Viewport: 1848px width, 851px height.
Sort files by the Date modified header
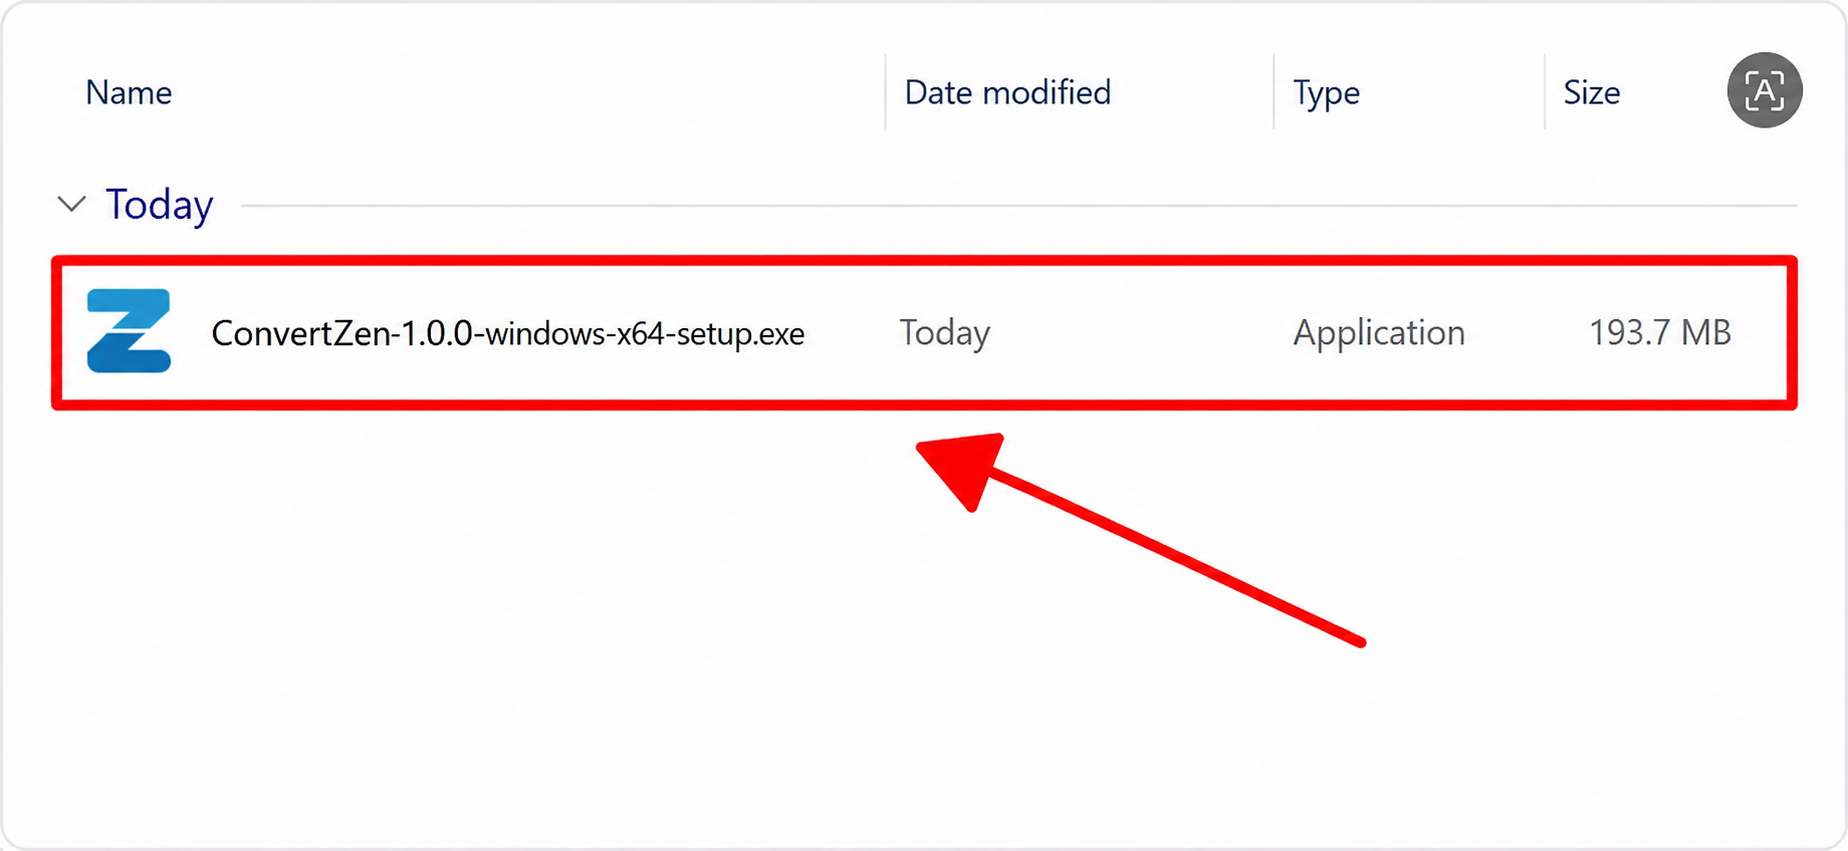tap(1007, 92)
